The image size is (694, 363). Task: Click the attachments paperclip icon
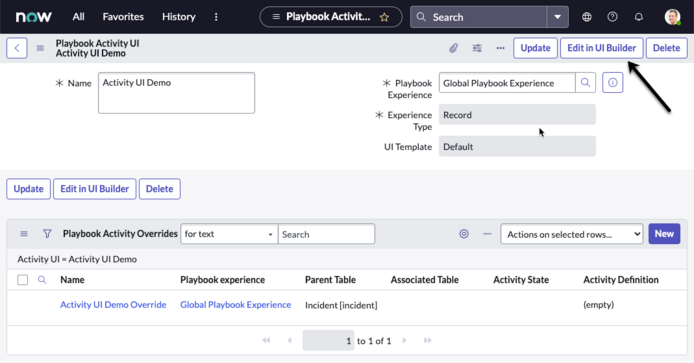coord(453,48)
